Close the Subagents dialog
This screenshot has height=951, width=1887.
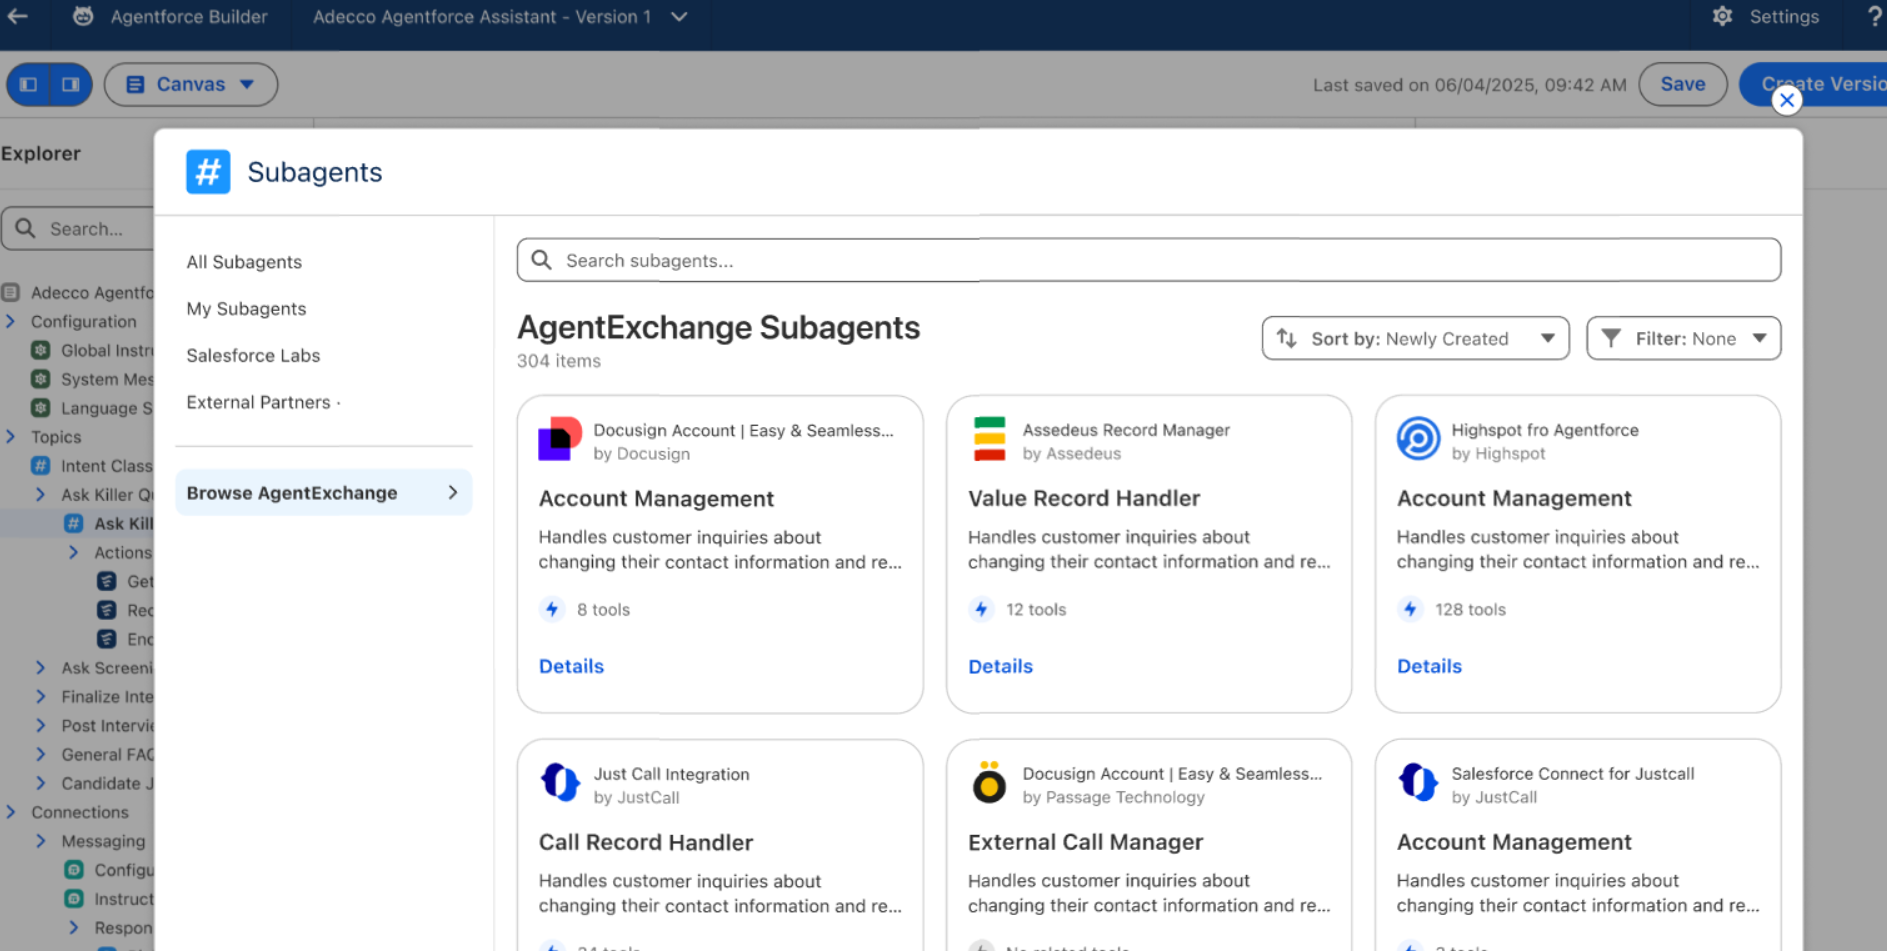[x=1787, y=100]
